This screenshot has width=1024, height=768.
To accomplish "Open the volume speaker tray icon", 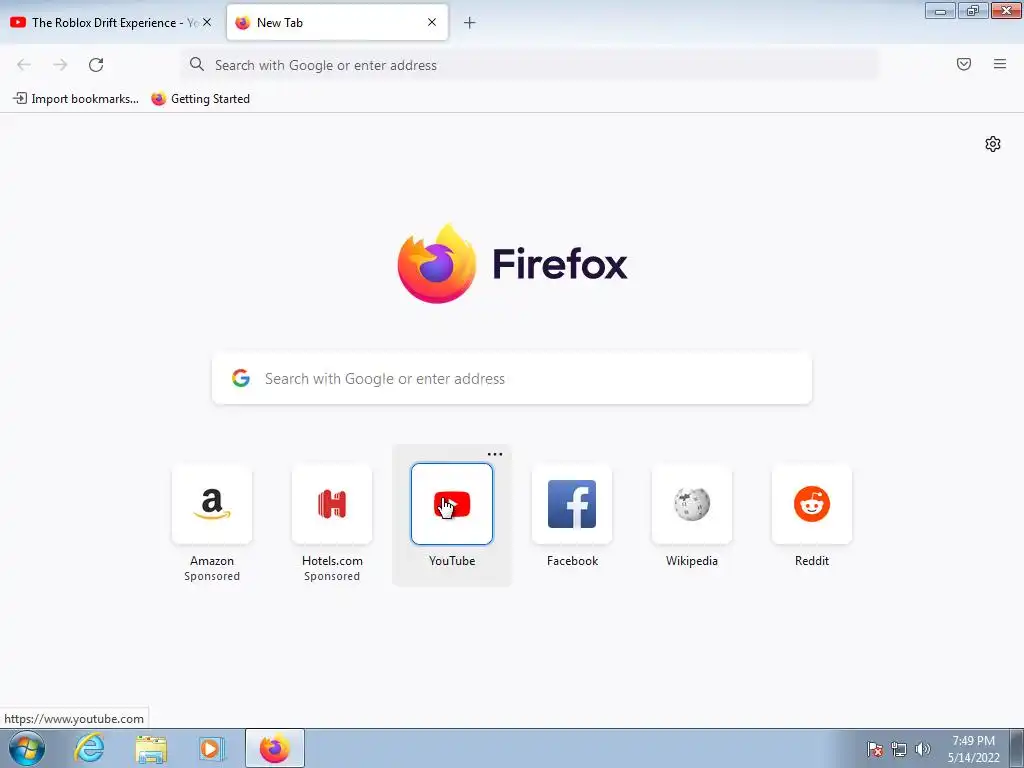I will (922, 749).
